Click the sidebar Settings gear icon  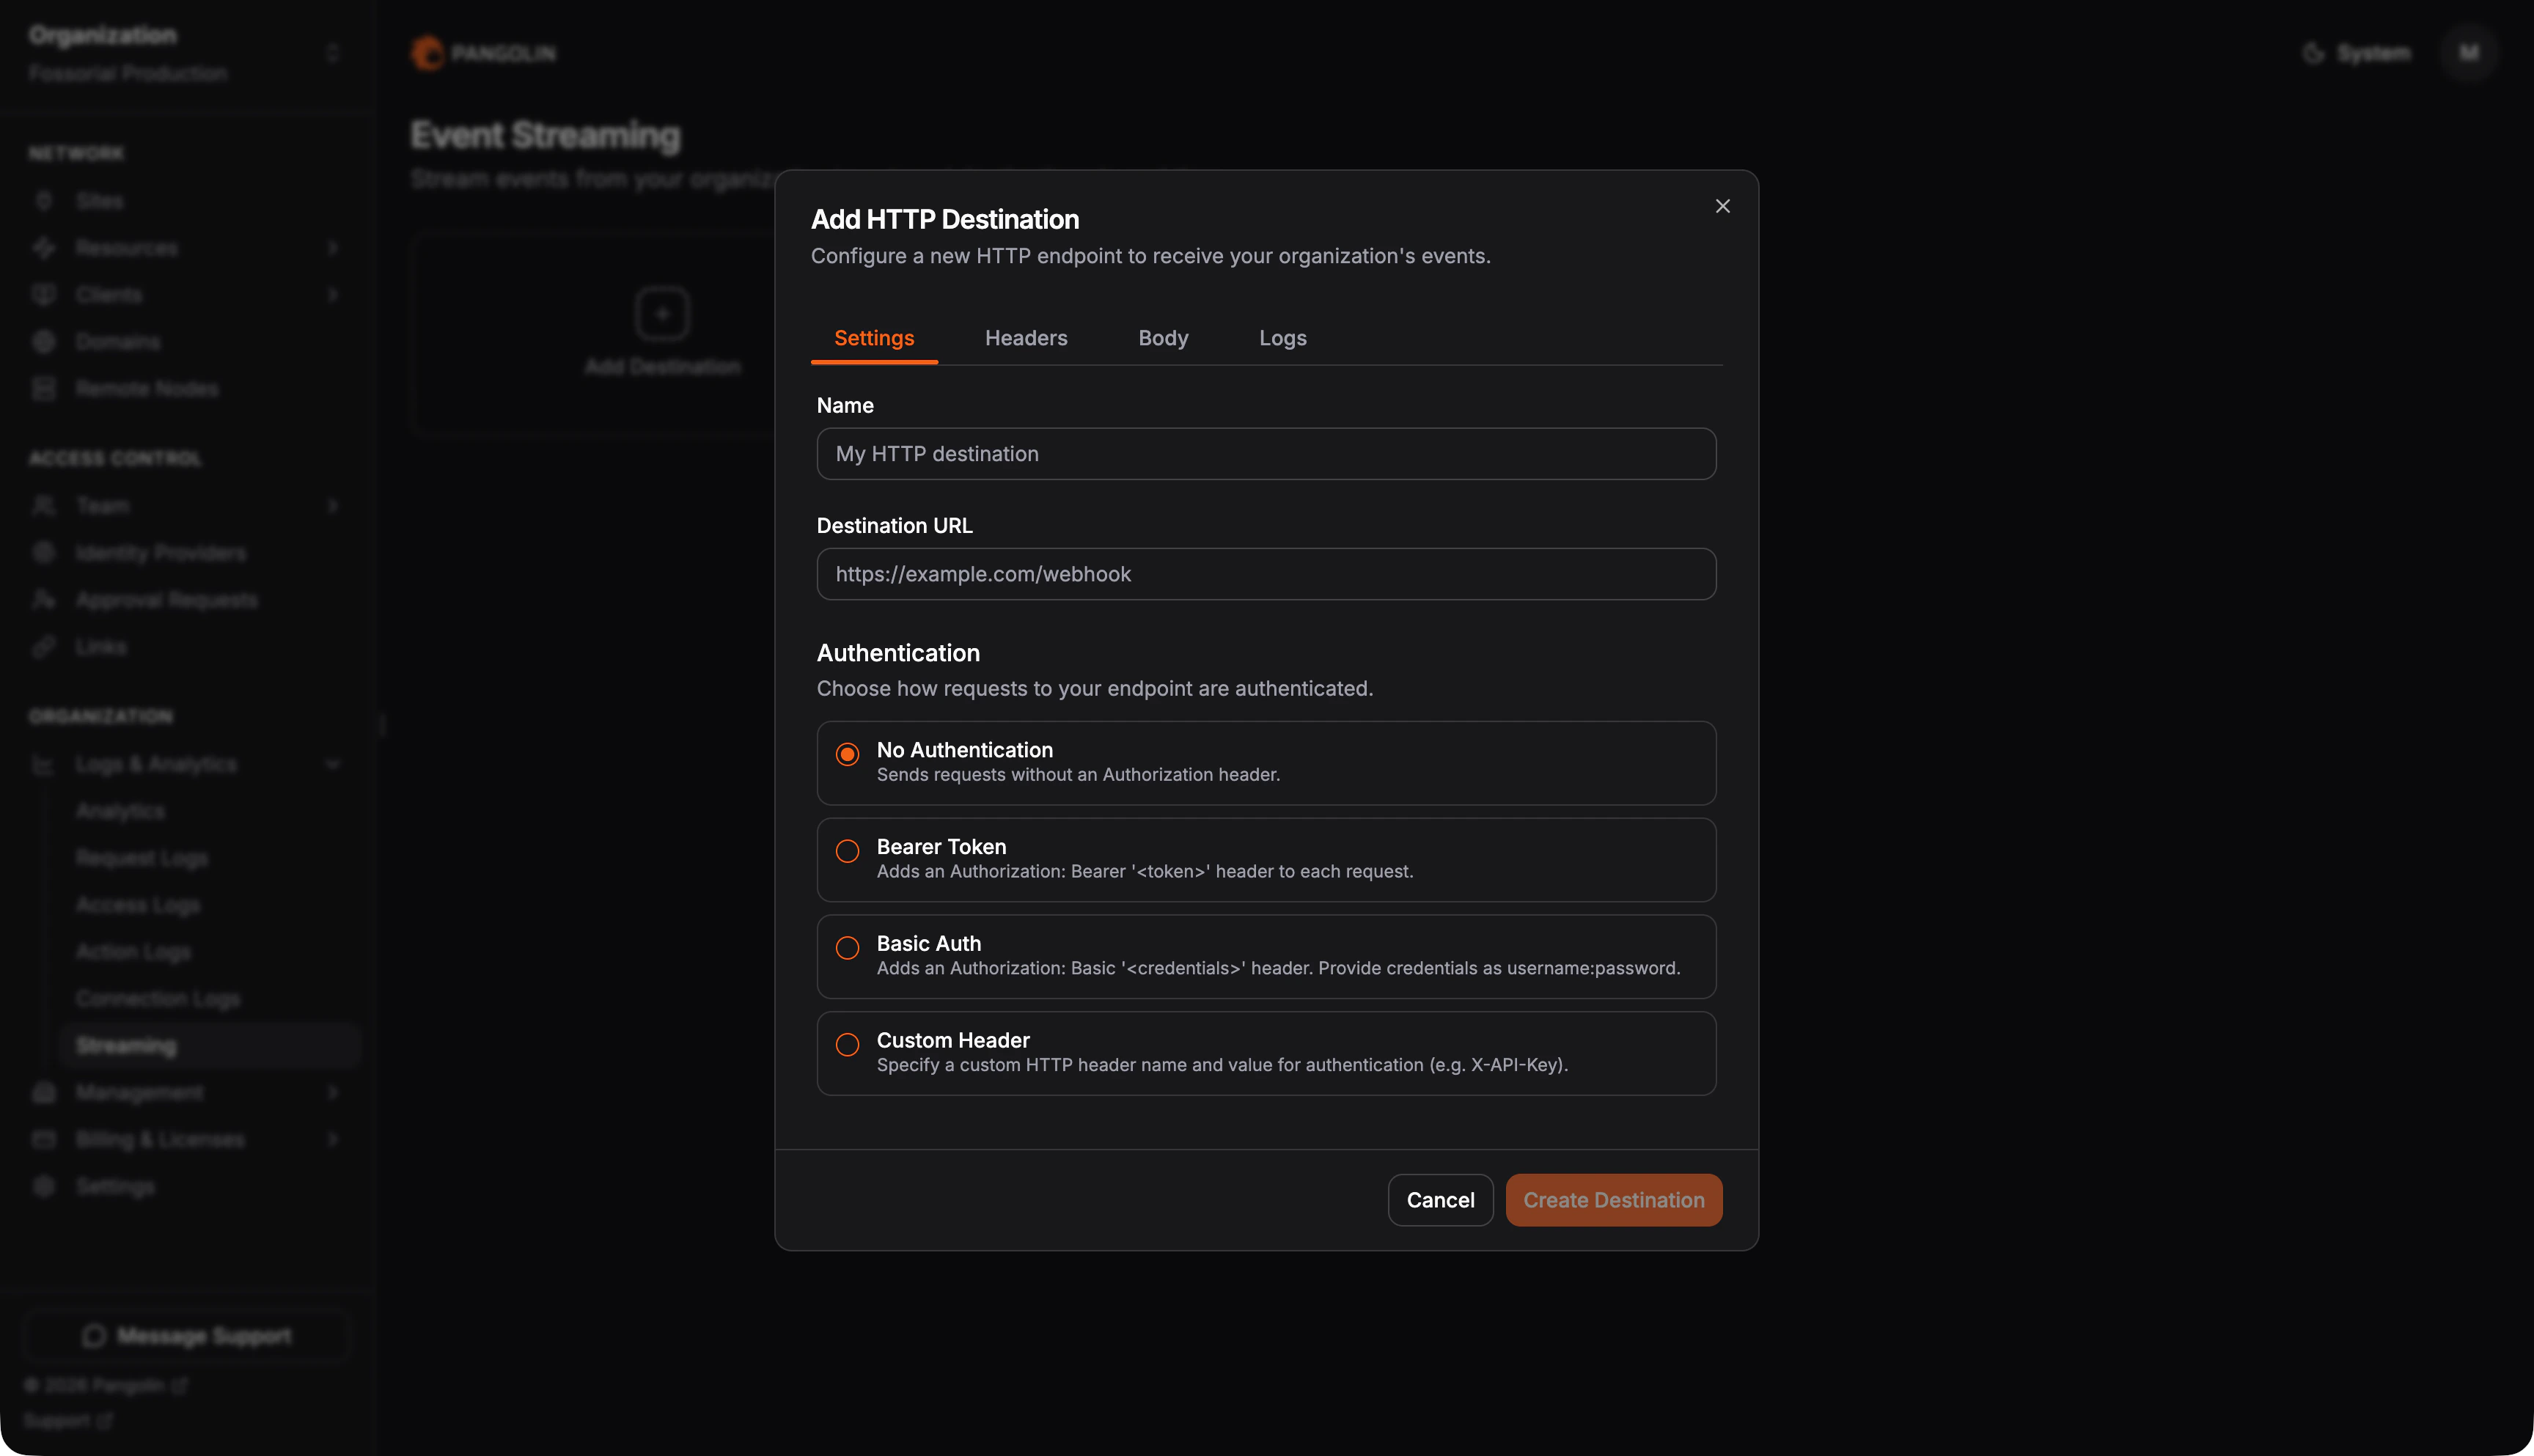(x=44, y=1186)
